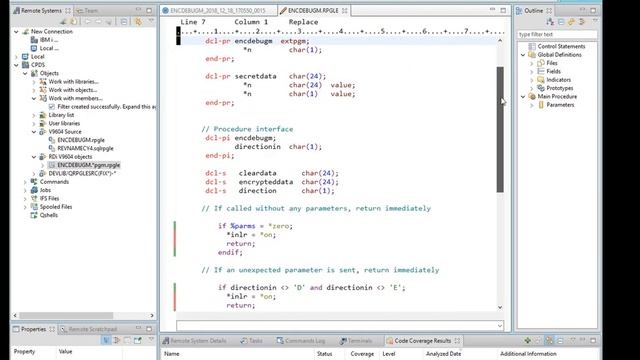Viewport: 640px width, 360px height.
Task: Open the Remote Systems view menu arrow
Action: (151, 21)
